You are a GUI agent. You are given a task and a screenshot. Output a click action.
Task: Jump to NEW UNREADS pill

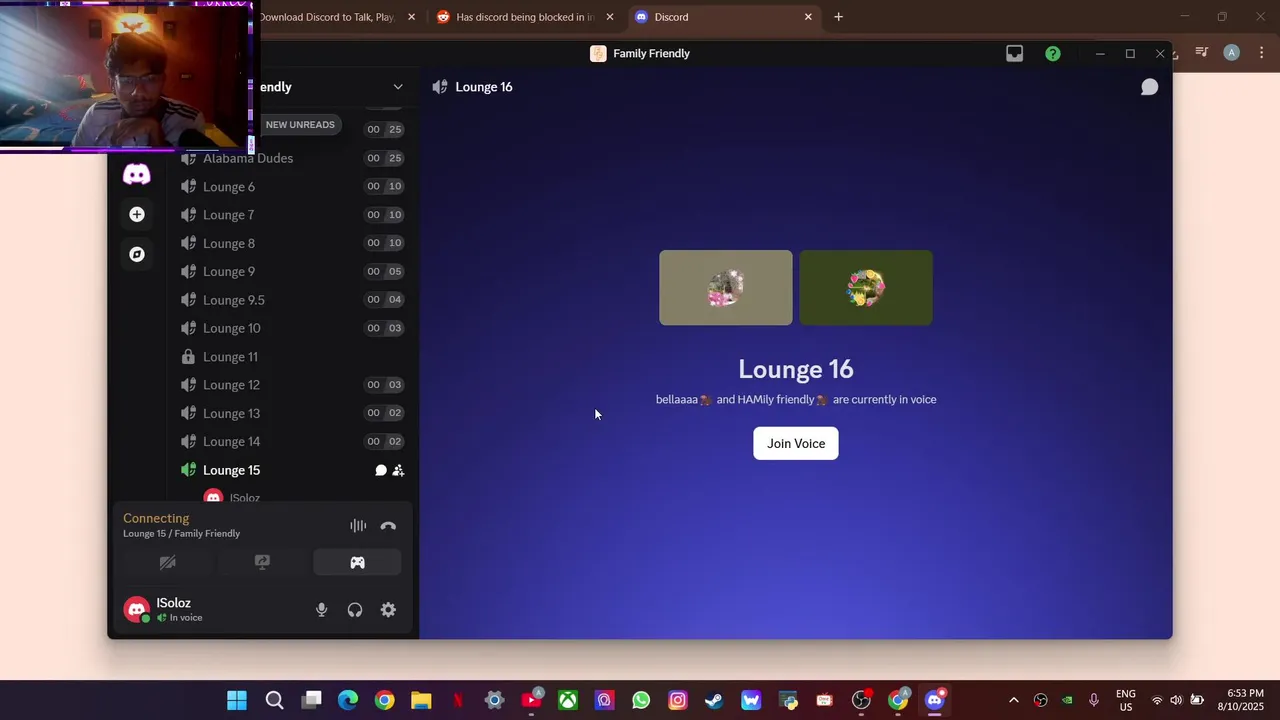pos(300,125)
